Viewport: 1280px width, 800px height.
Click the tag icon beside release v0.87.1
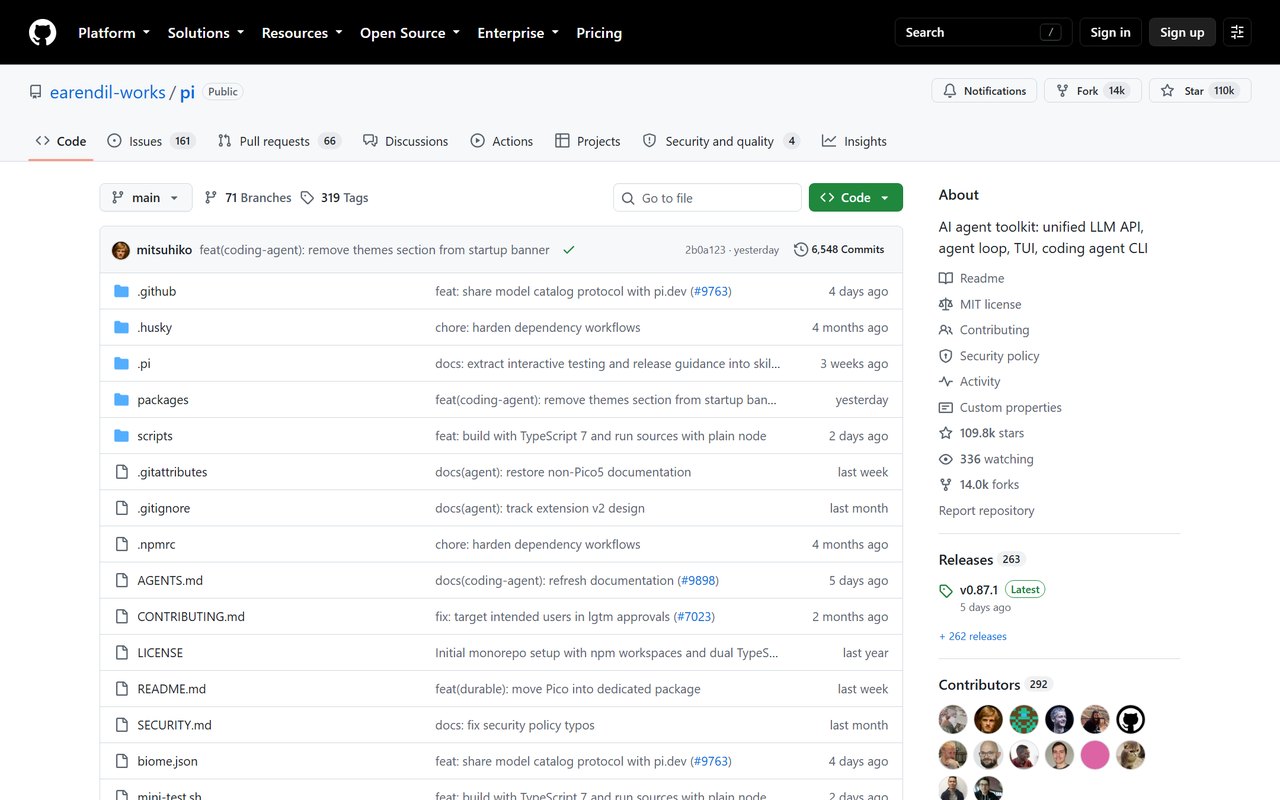(946, 591)
